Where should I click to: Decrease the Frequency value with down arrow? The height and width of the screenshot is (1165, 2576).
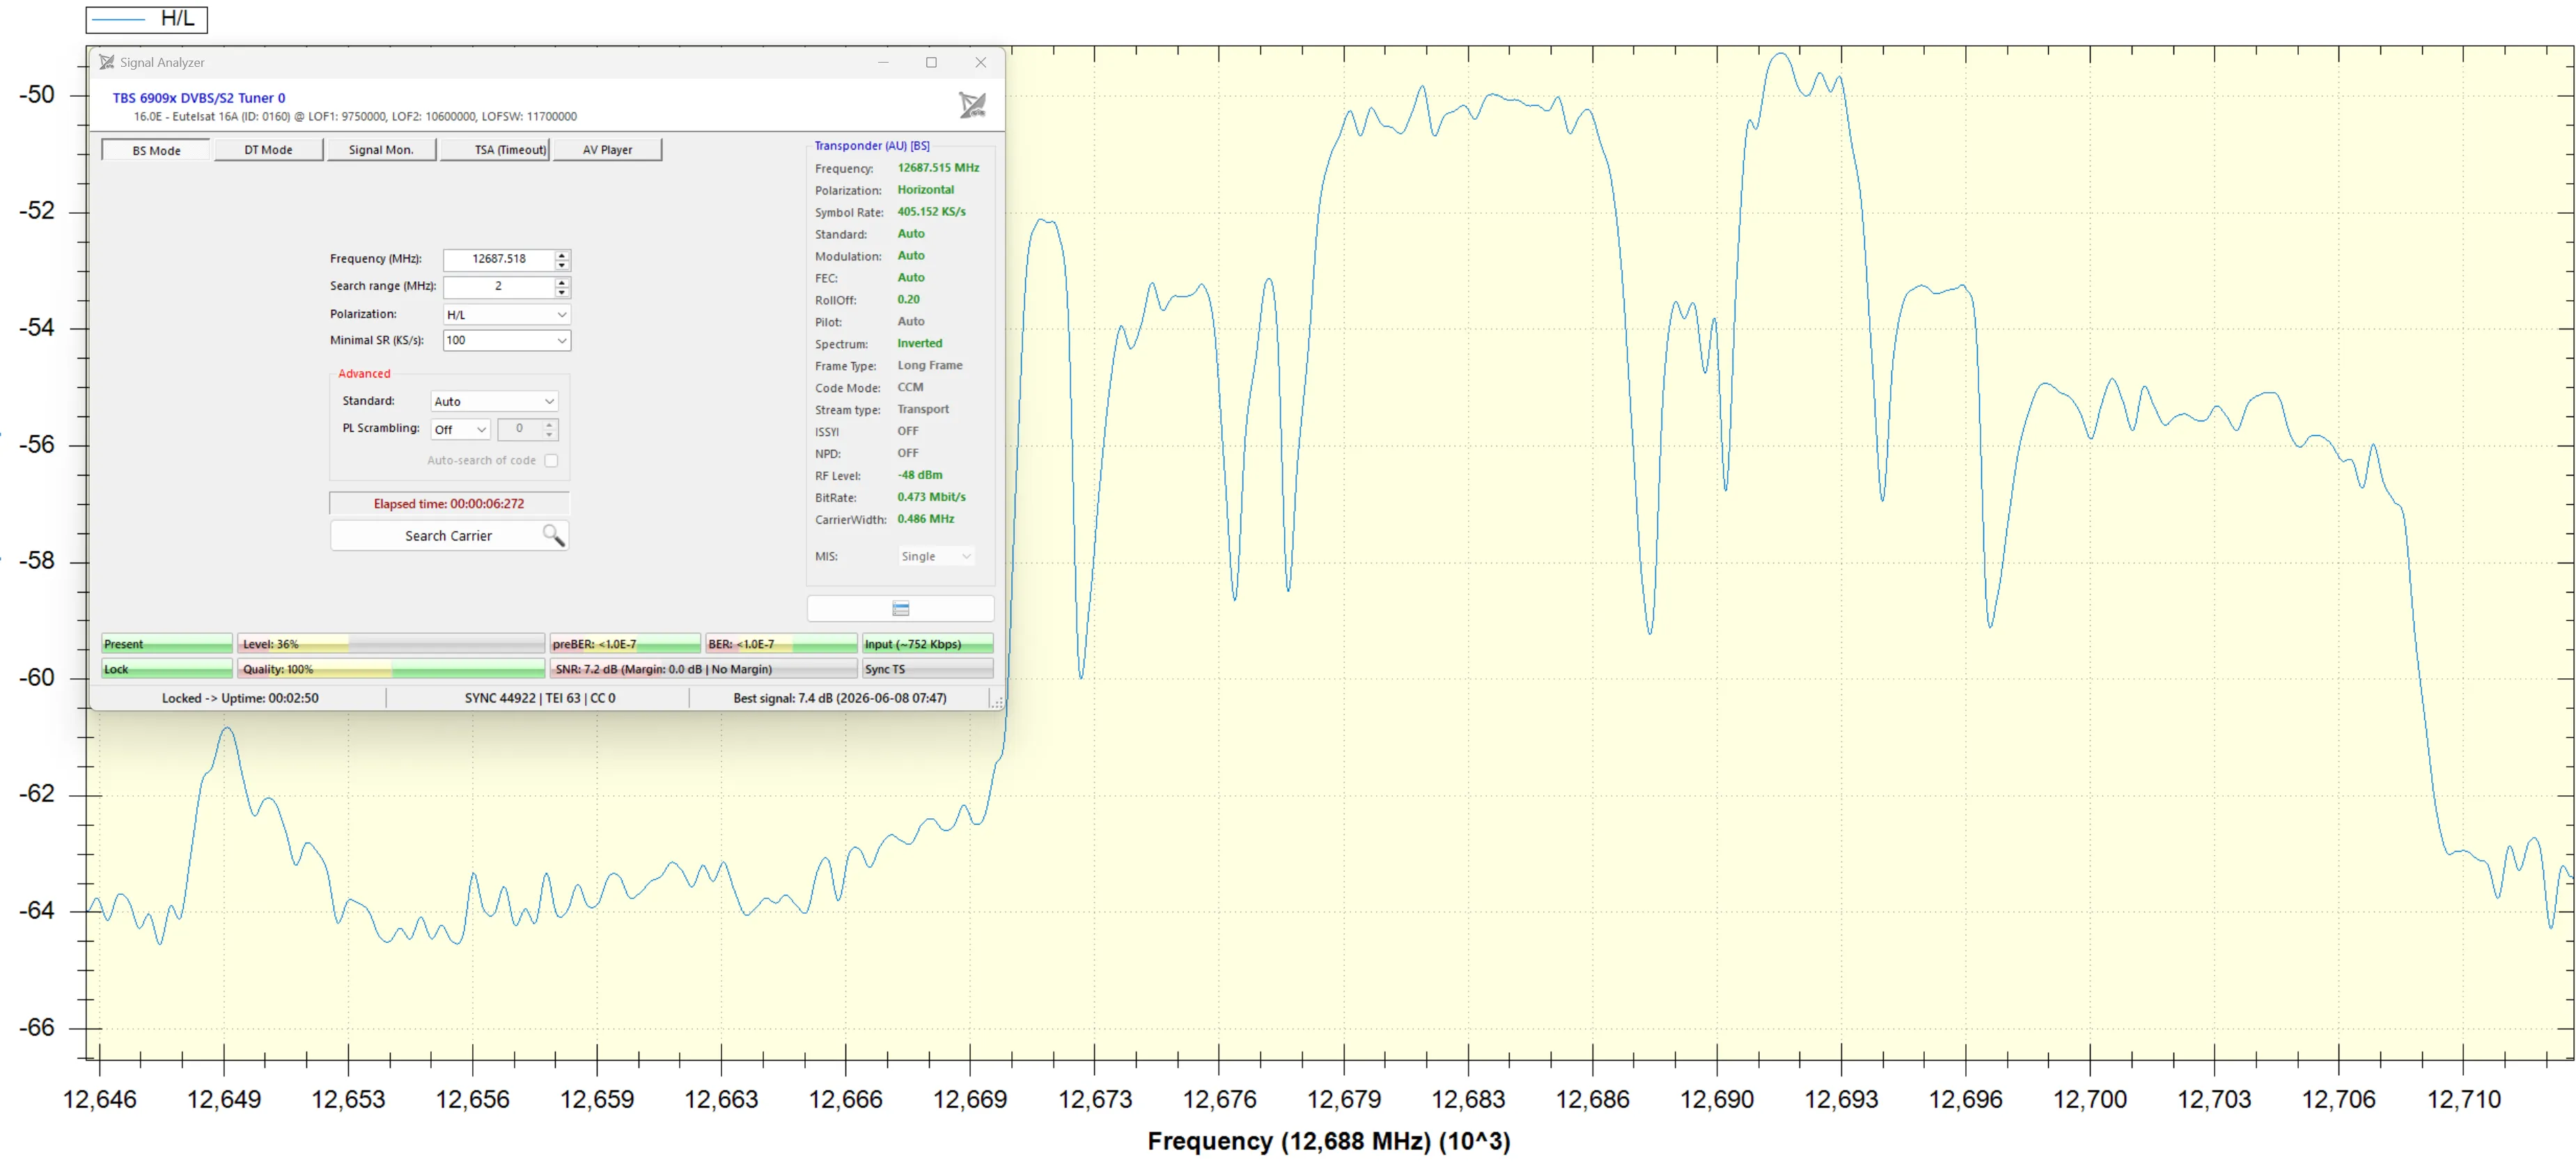562,264
